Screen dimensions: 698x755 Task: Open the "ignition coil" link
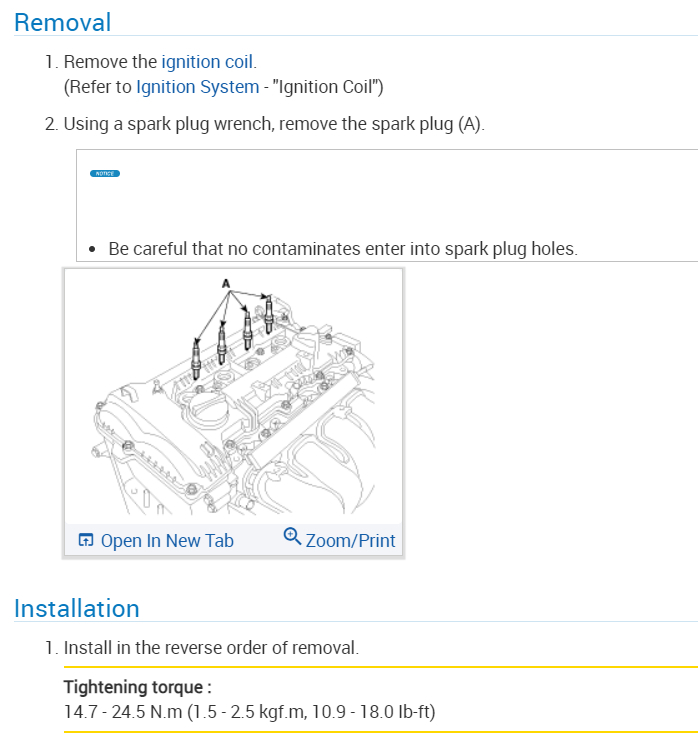207,62
